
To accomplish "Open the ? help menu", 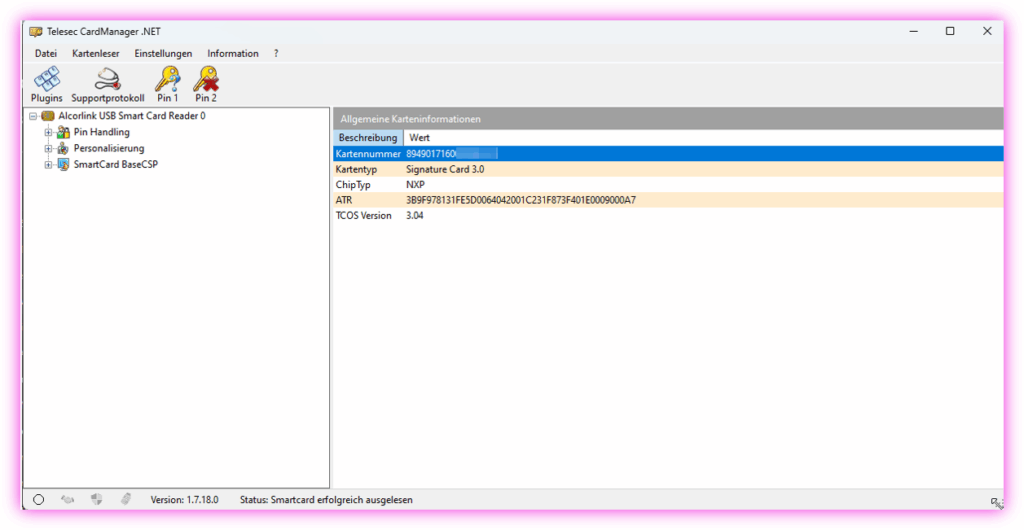I will click(x=276, y=53).
